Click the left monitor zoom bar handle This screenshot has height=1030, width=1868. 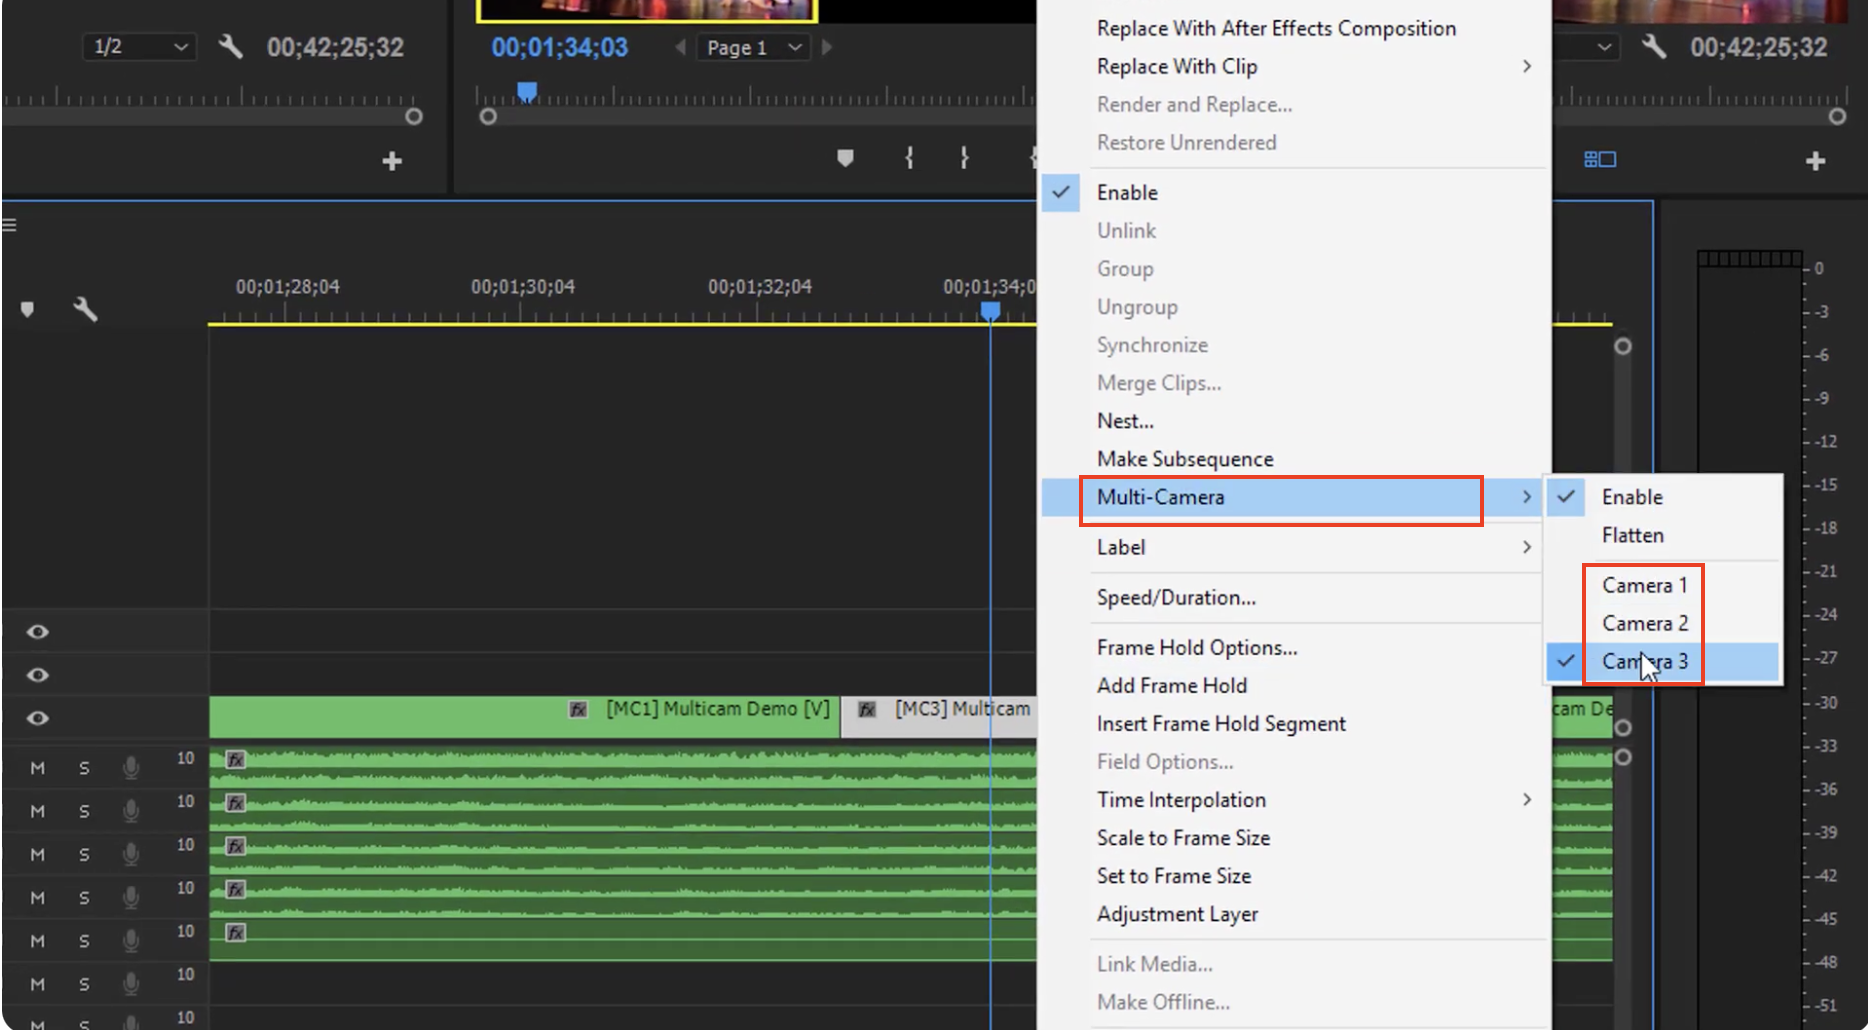coord(414,116)
